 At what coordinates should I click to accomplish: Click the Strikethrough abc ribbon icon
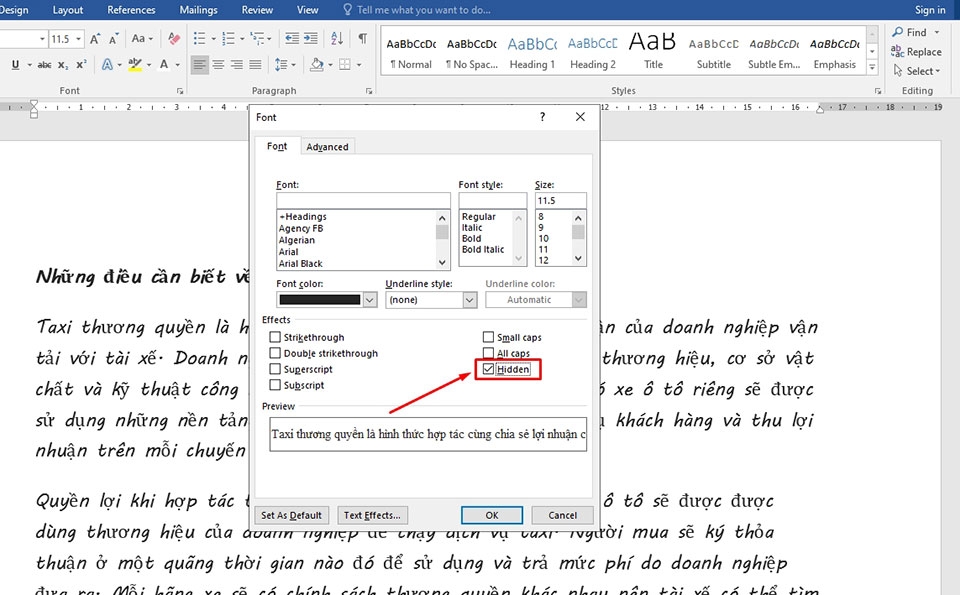pyautogui.click(x=44, y=65)
